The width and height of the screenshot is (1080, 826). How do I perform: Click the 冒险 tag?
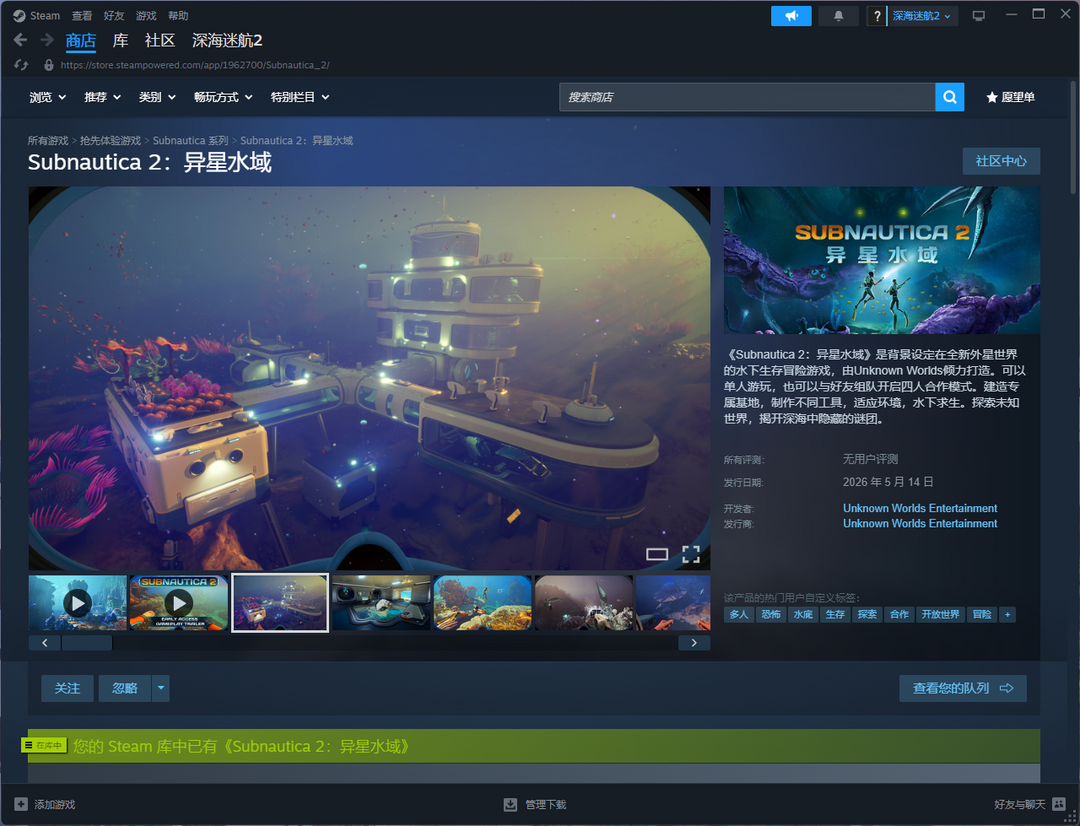982,615
